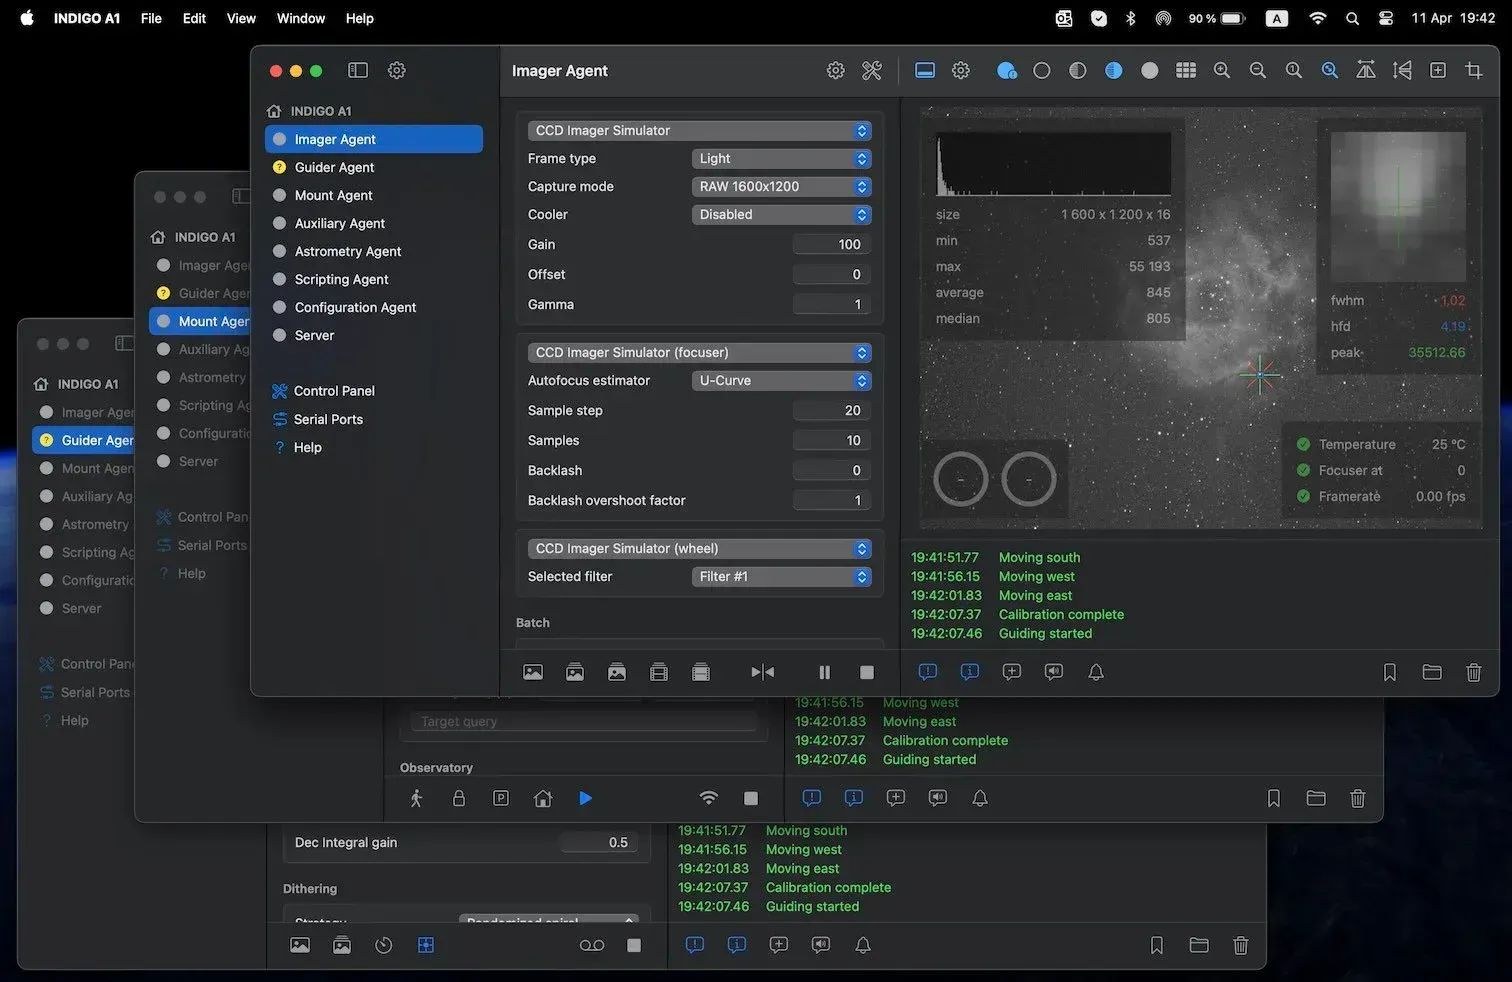Change the Selected filter from Filter #1
Image resolution: width=1512 pixels, height=982 pixels.
pos(780,576)
